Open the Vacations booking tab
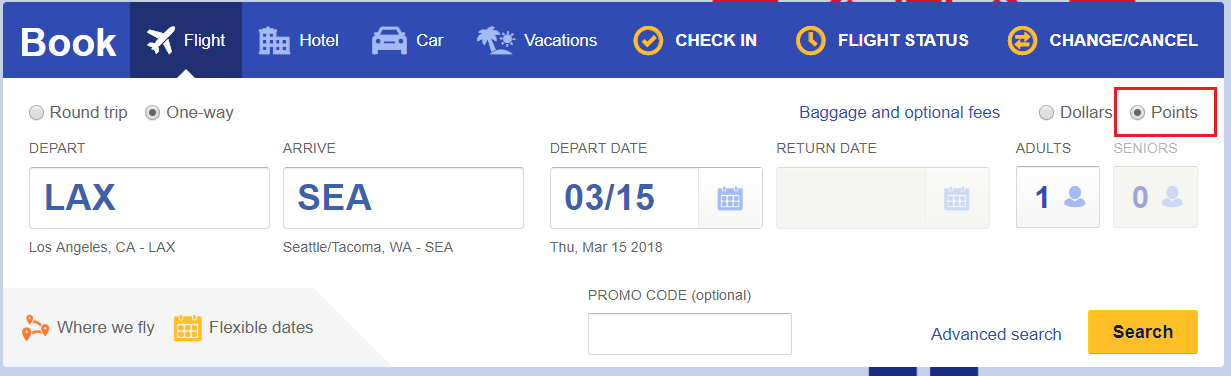1231x376 pixels. tap(536, 41)
